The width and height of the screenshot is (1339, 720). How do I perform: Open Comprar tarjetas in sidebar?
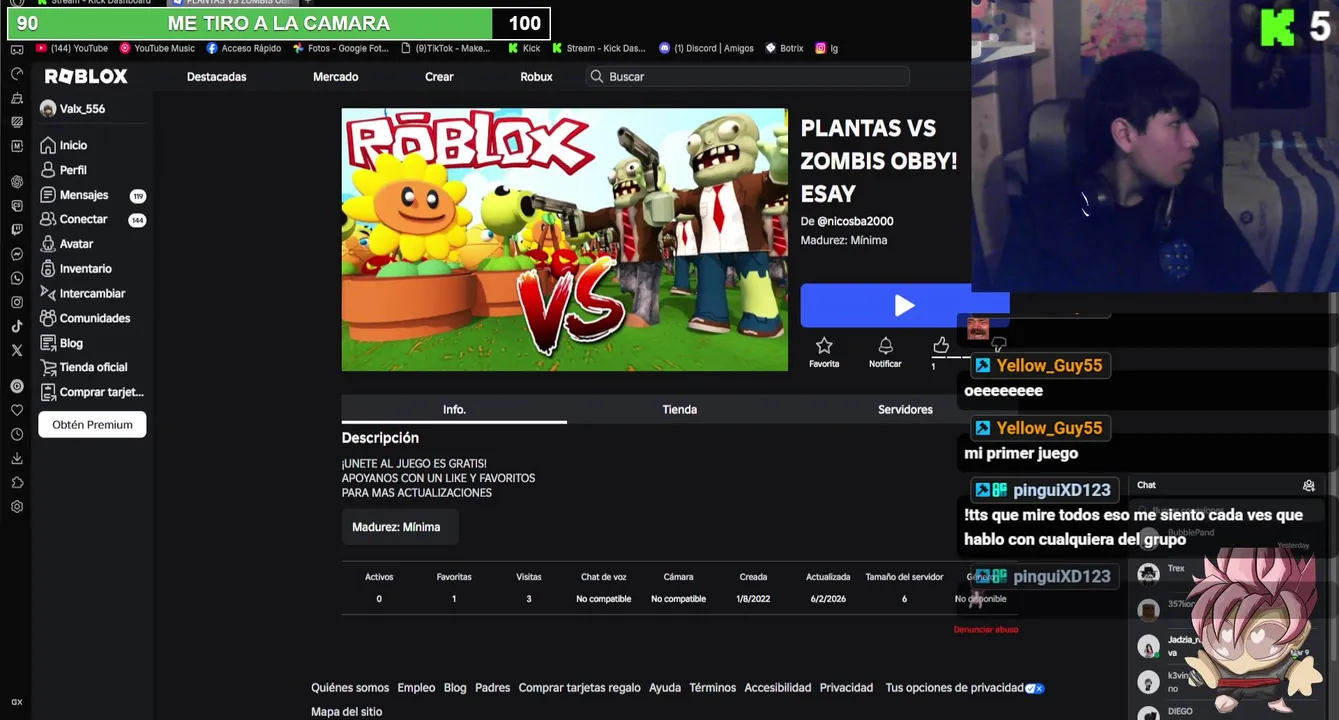92,392
